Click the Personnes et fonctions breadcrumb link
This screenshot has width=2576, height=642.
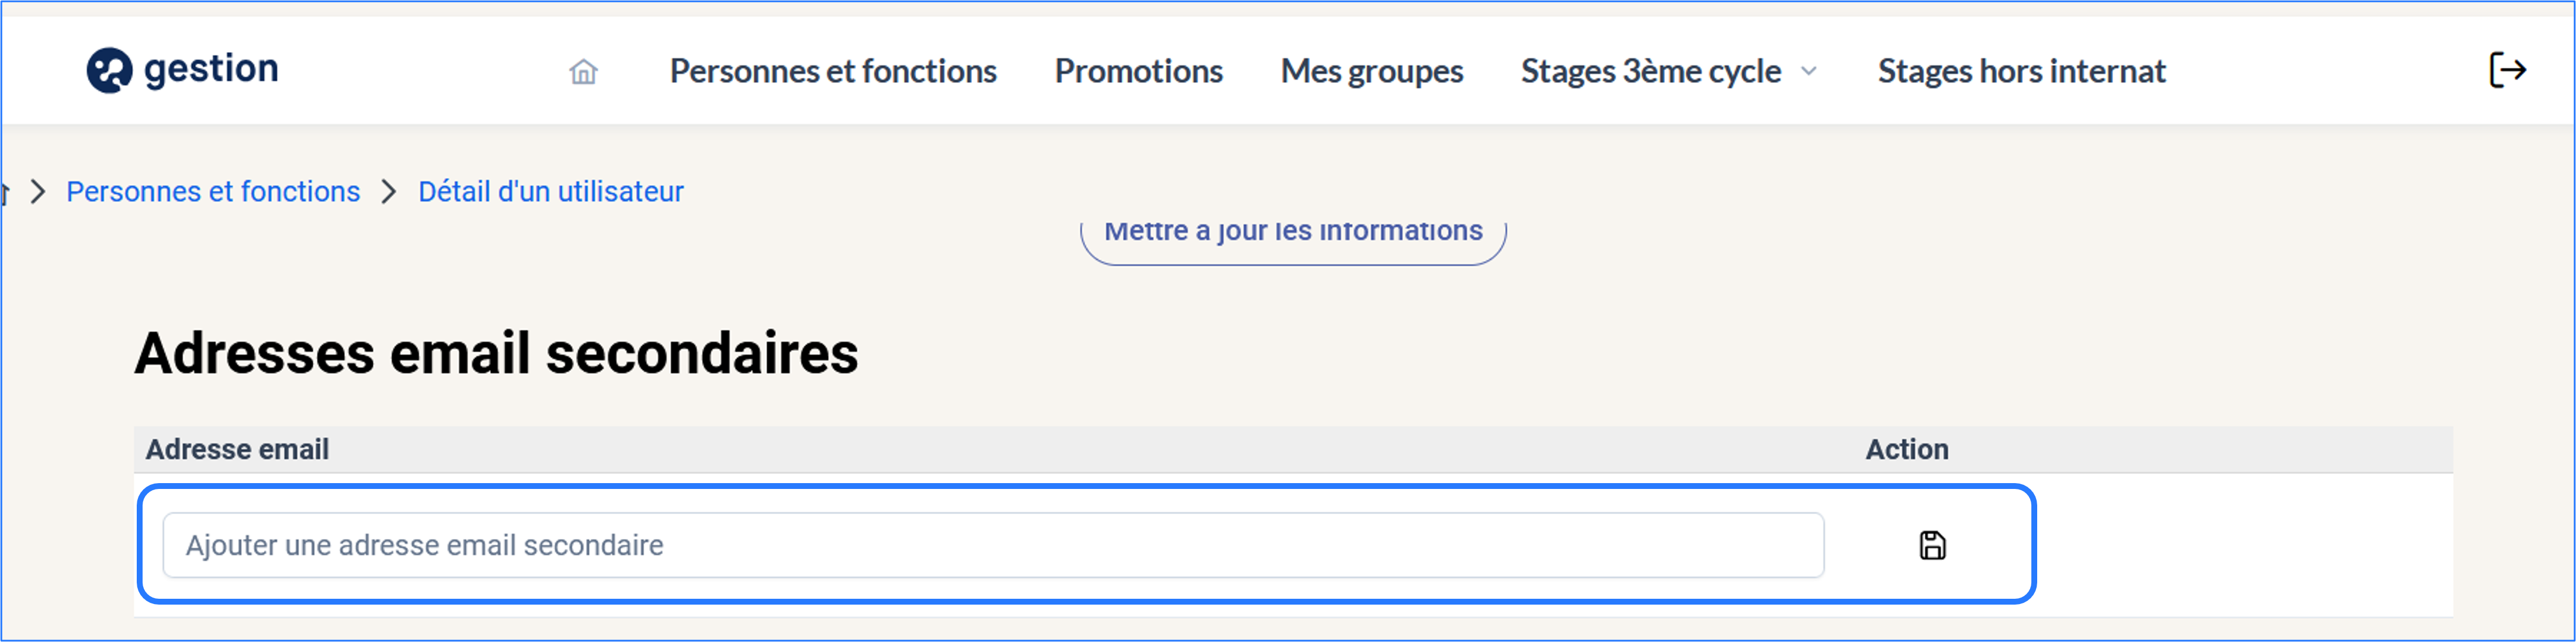(x=213, y=191)
